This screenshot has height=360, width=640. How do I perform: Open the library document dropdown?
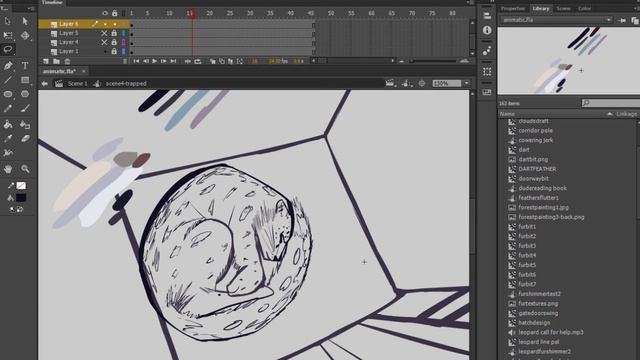(557, 20)
